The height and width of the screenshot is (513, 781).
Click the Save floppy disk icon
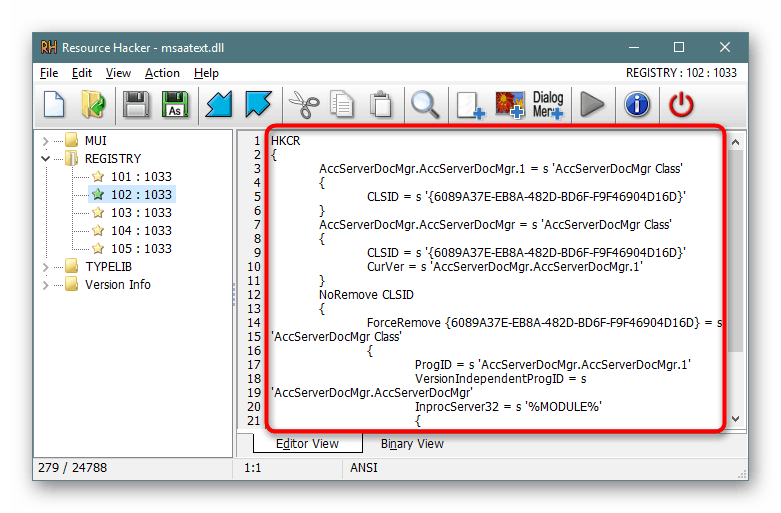[136, 105]
